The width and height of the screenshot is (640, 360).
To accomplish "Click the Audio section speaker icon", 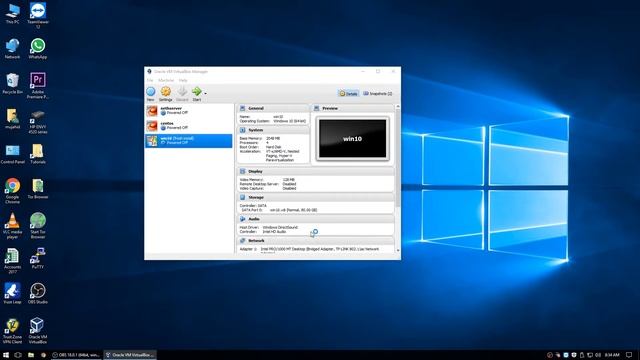I will click(x=242, y=219).
